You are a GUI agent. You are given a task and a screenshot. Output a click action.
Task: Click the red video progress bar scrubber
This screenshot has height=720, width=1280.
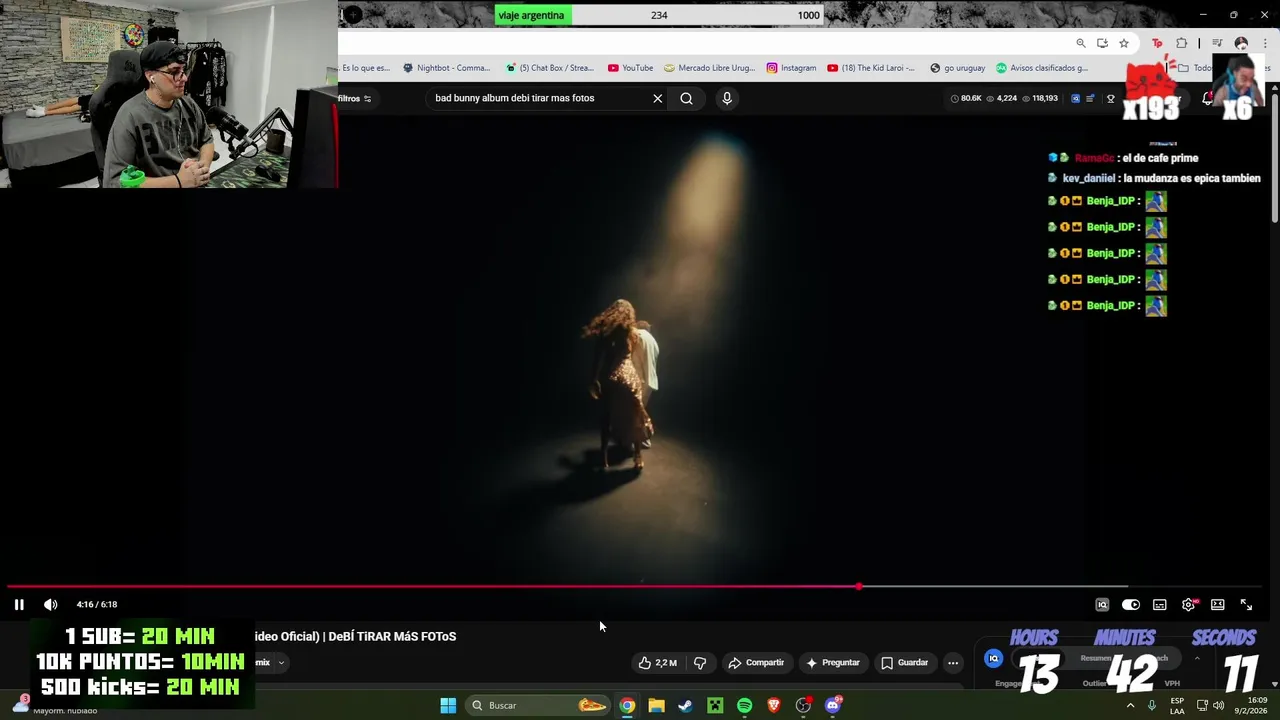click(859, 586)
